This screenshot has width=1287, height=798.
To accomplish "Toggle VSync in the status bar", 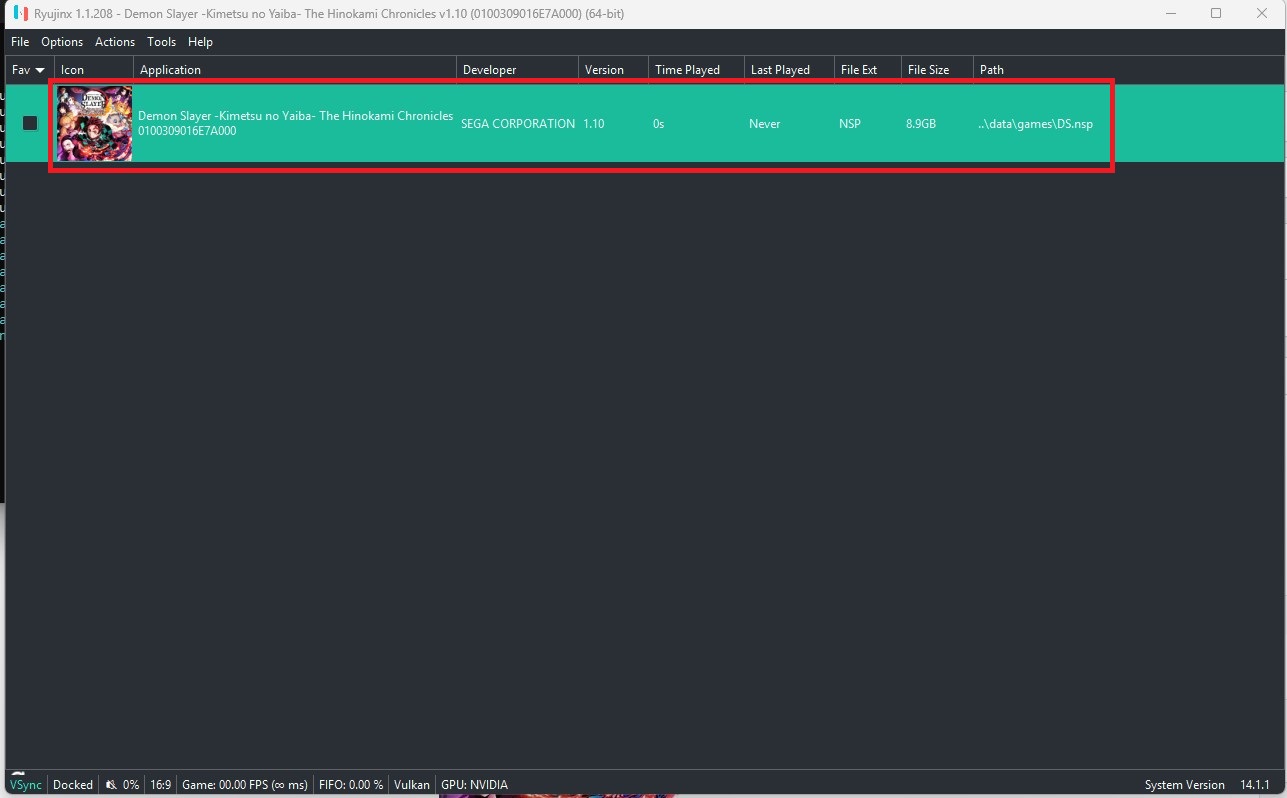I will [x=26, y=785].
